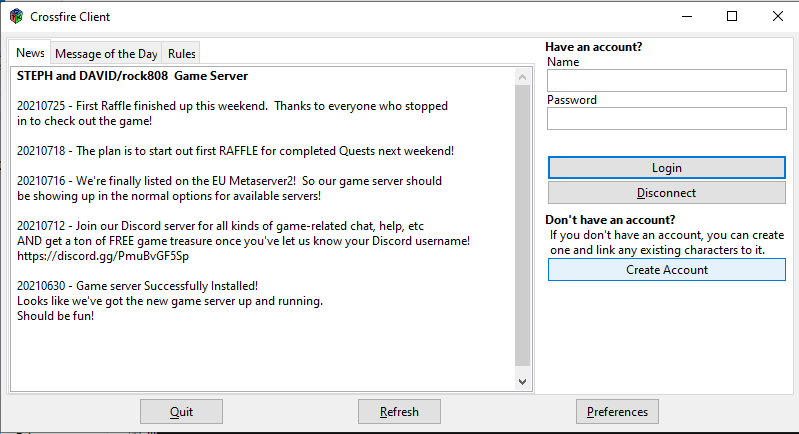Open Preferences
The image size is (799, 434).
coord(617,412)
